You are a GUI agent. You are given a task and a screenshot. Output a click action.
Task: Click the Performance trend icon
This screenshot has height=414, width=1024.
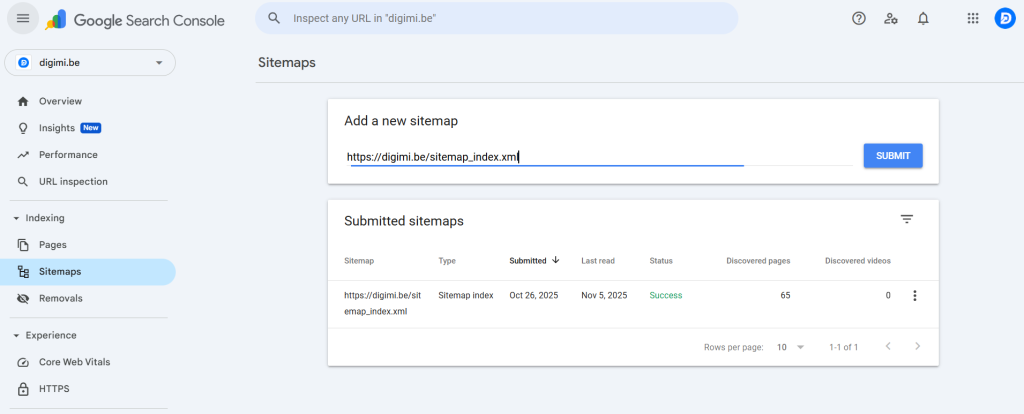pos(24,155)
